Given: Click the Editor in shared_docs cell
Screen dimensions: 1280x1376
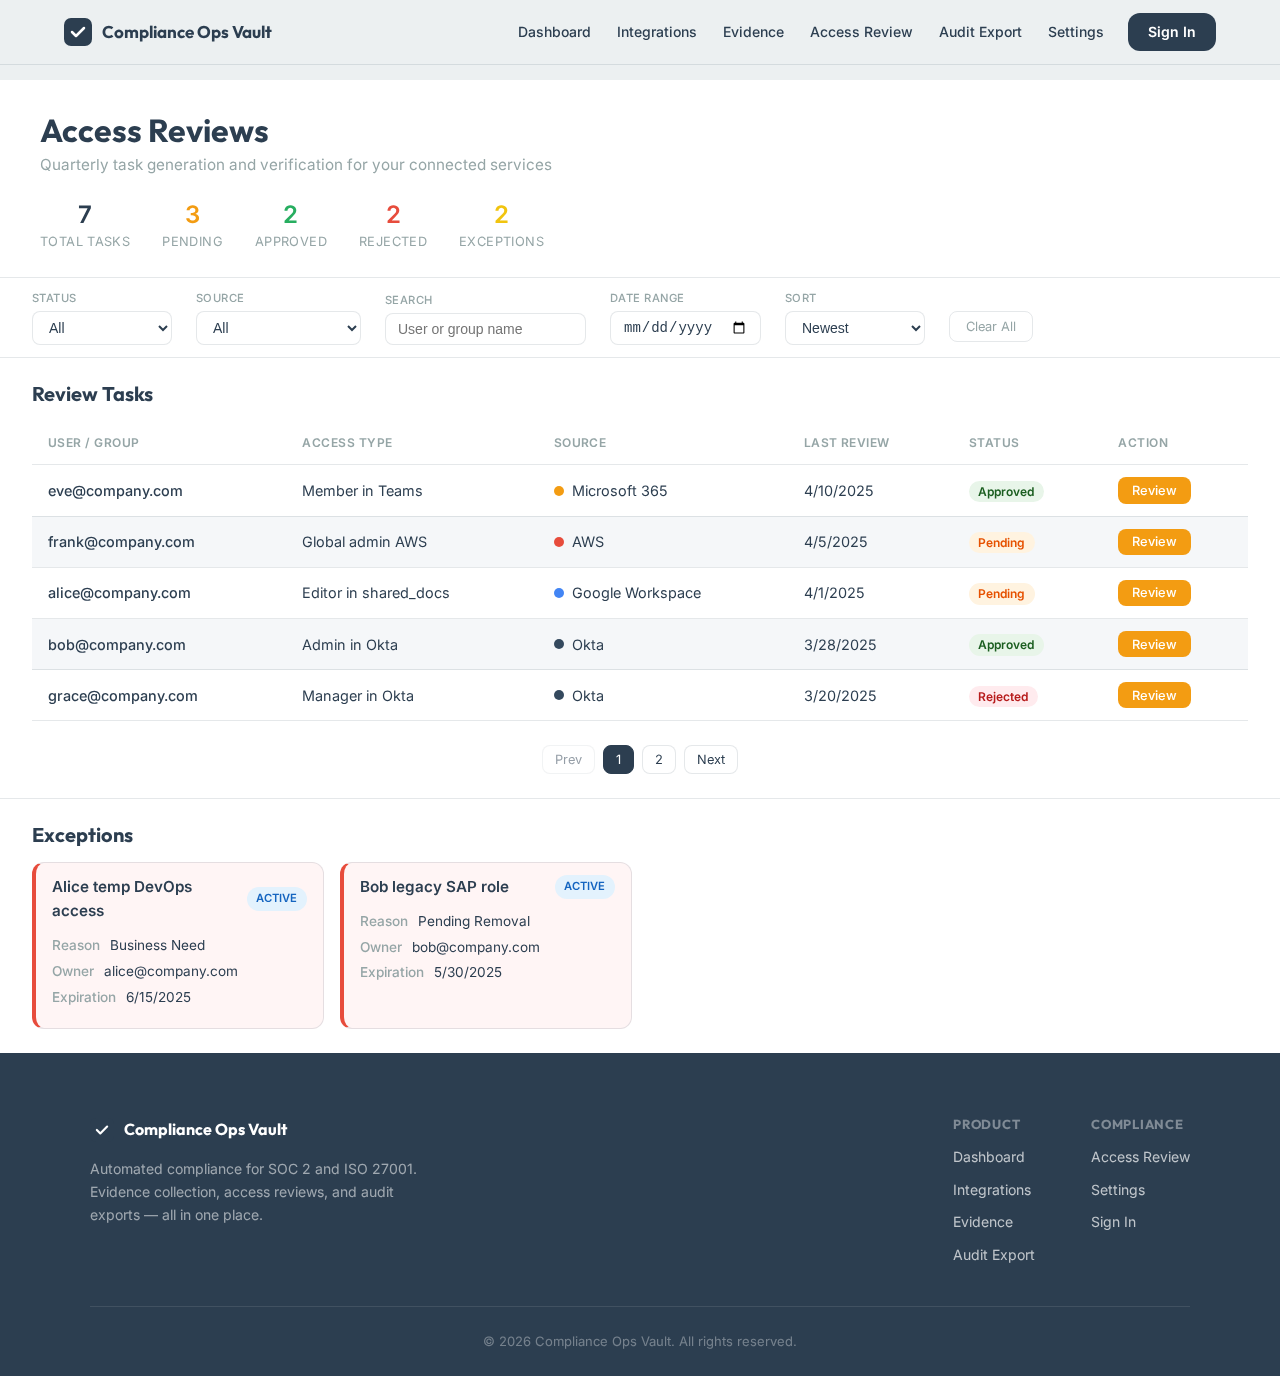Looking at the screenshot, I should point(376,593).
